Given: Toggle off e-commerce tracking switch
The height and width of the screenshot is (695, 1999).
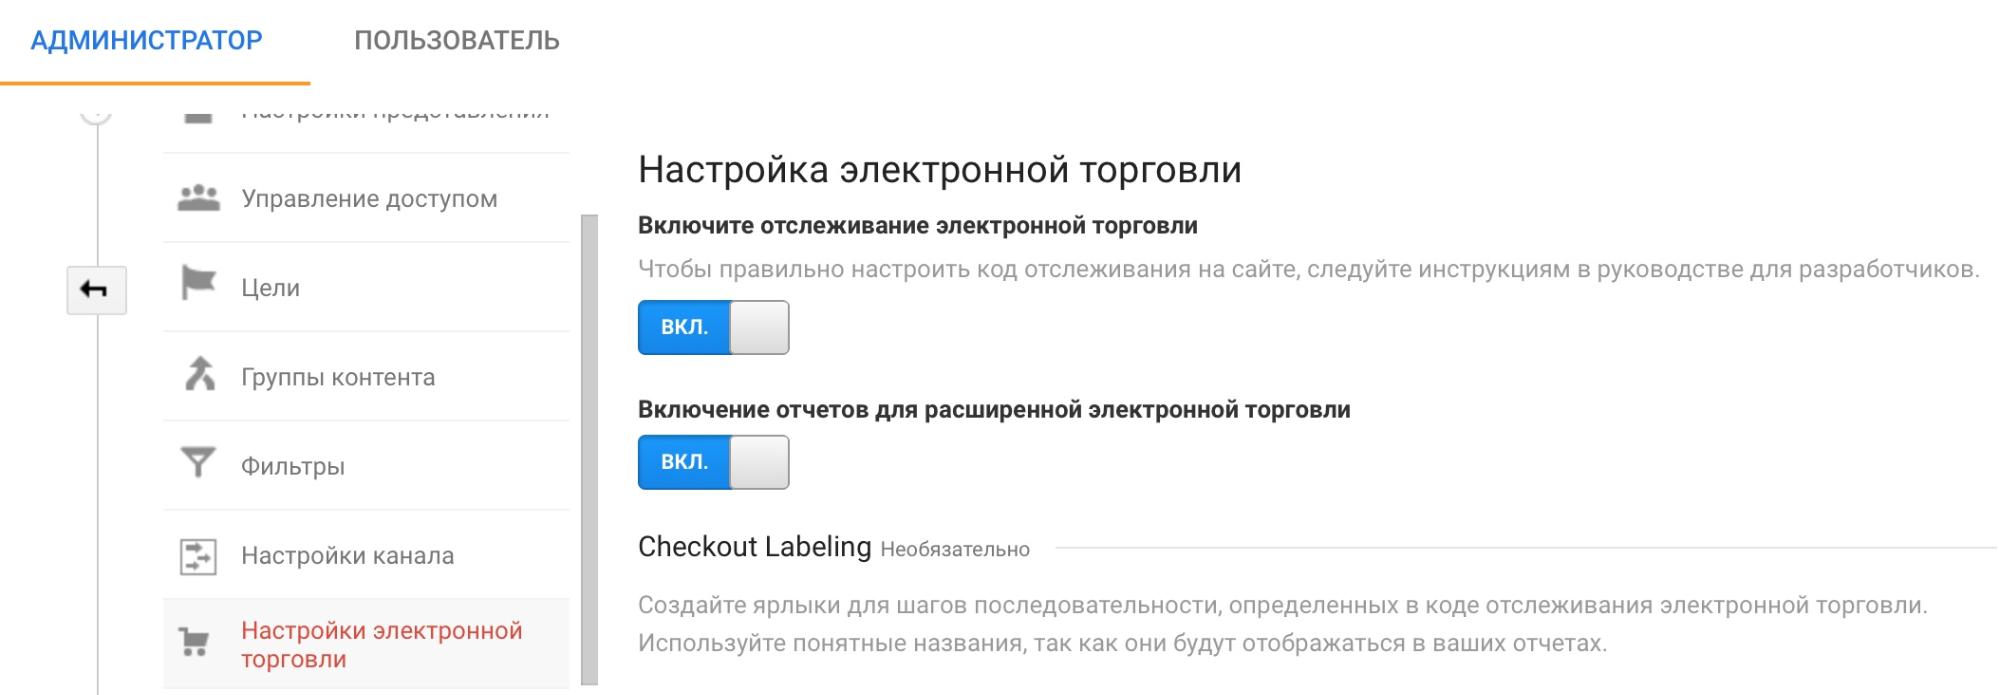Looking at the screenshot, I should (713, 328).
